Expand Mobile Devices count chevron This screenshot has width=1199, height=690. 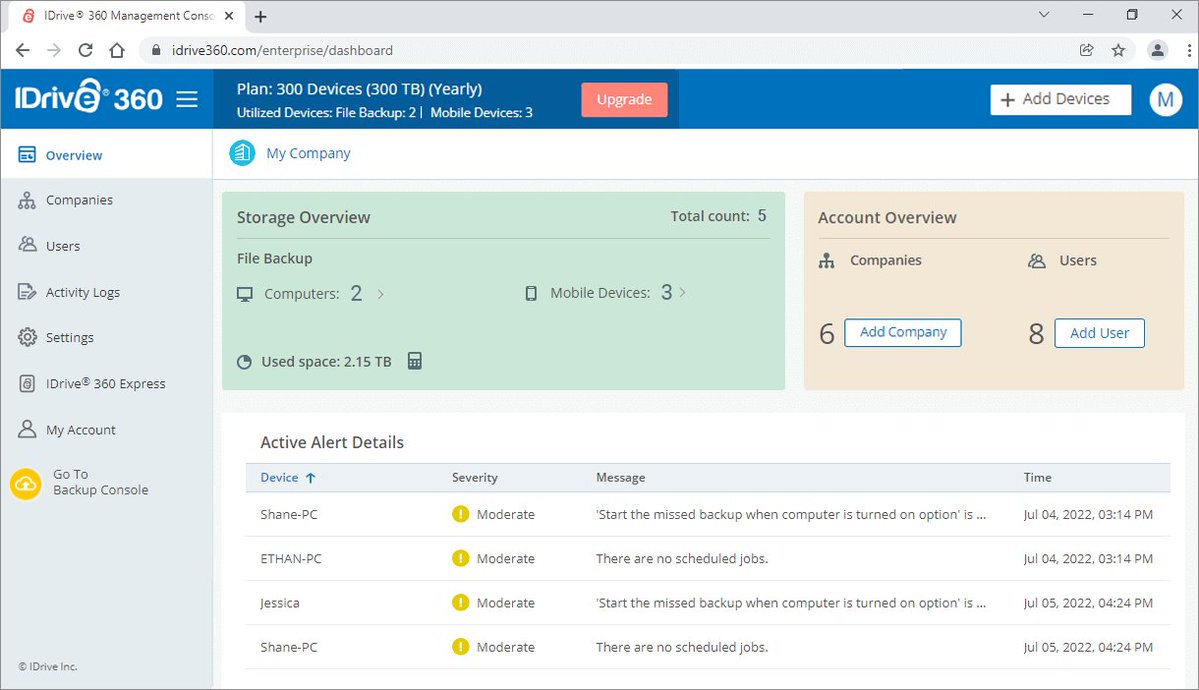[x=682, y=293]
